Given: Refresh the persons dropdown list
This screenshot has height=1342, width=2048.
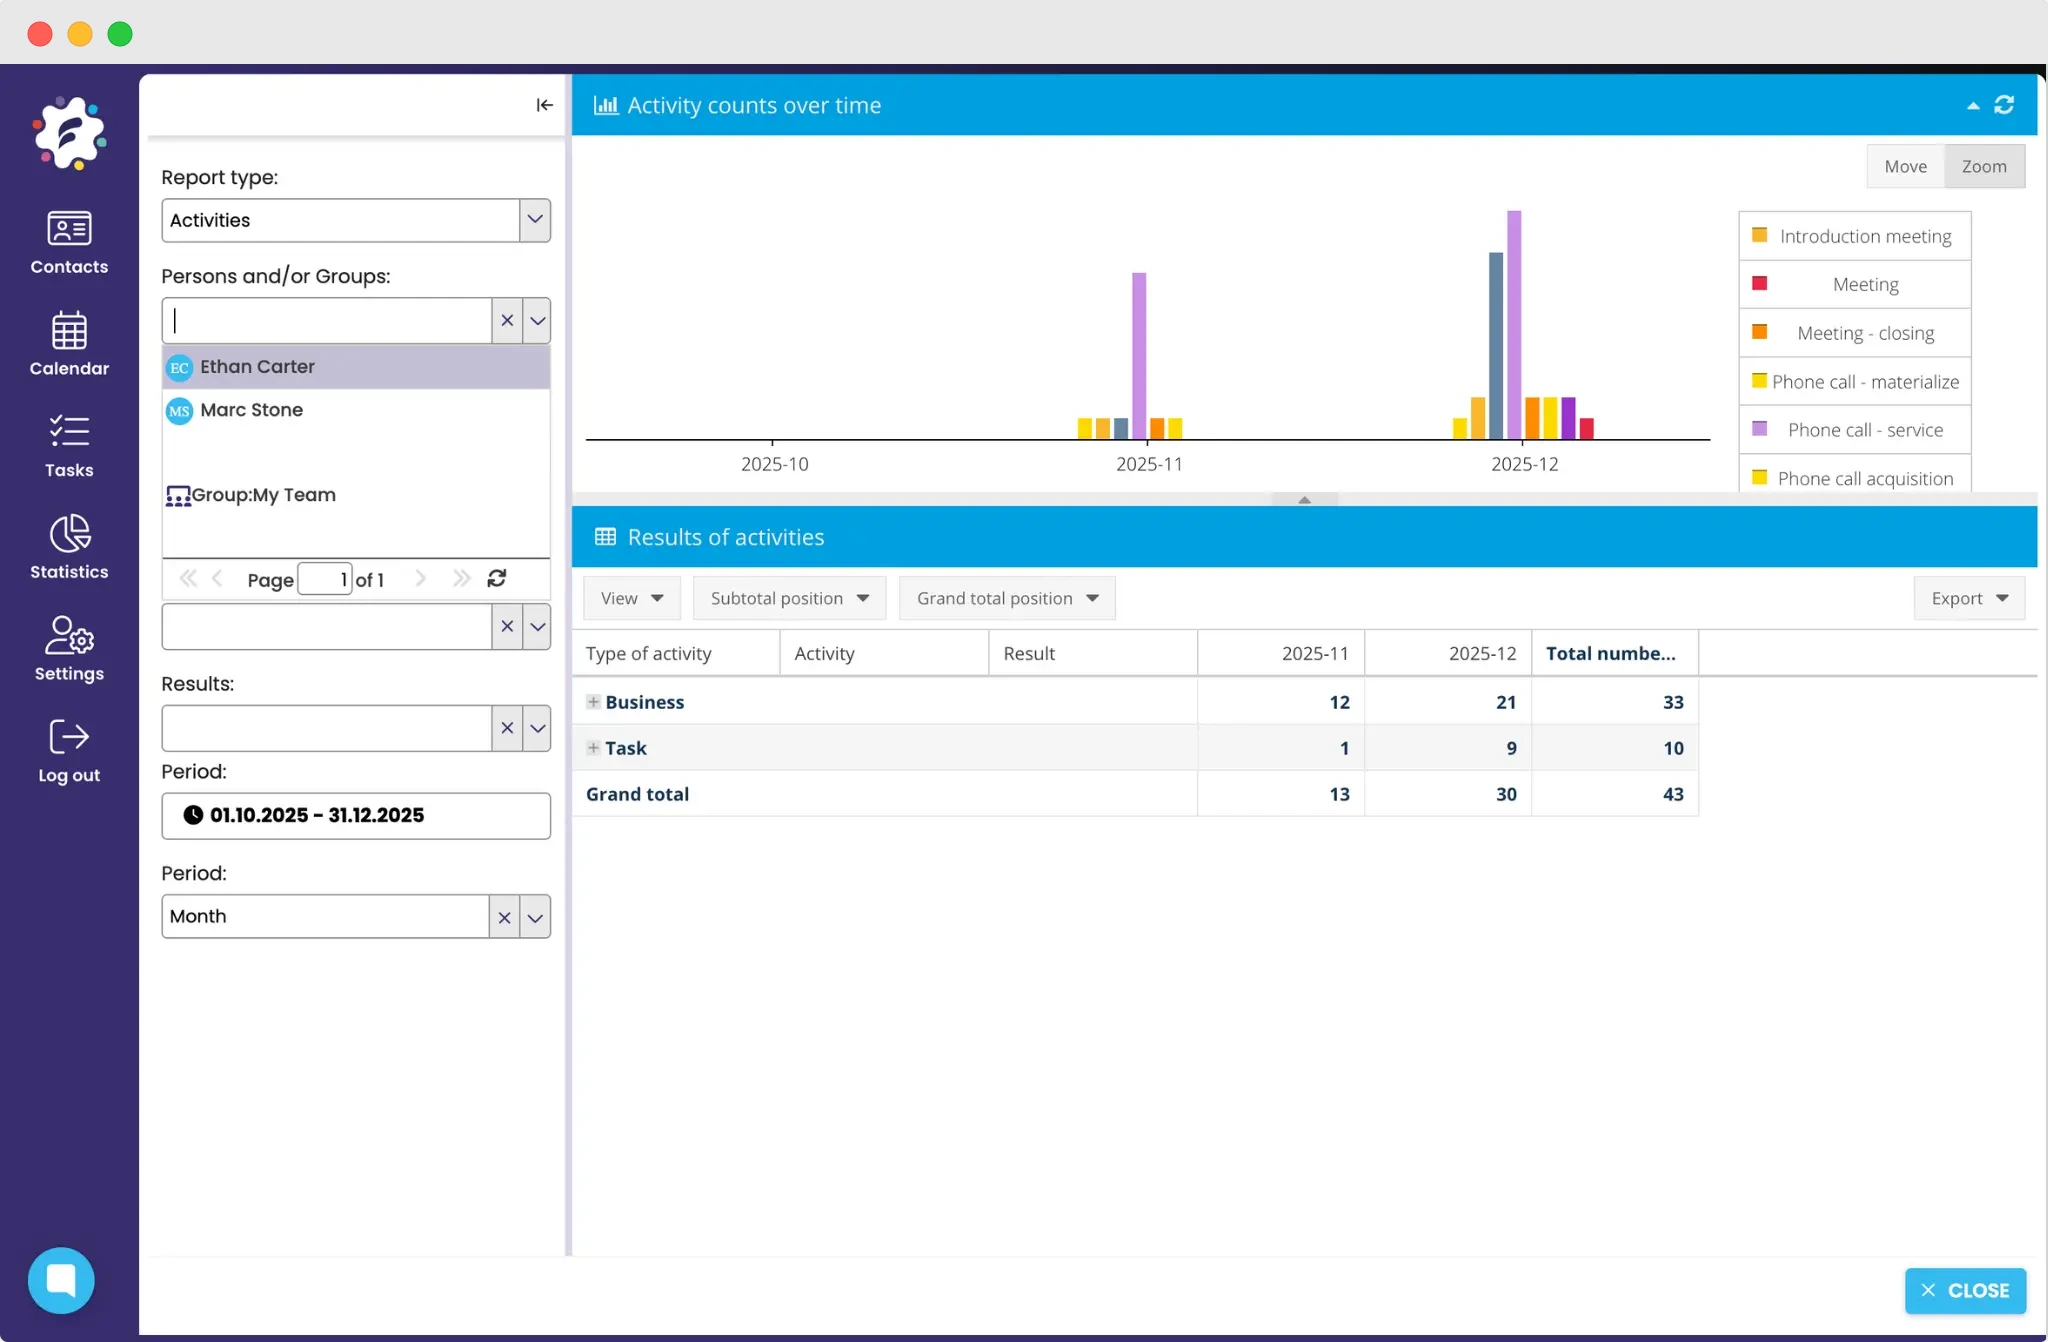Looking at the screenshot, I should tap(497, 578).
